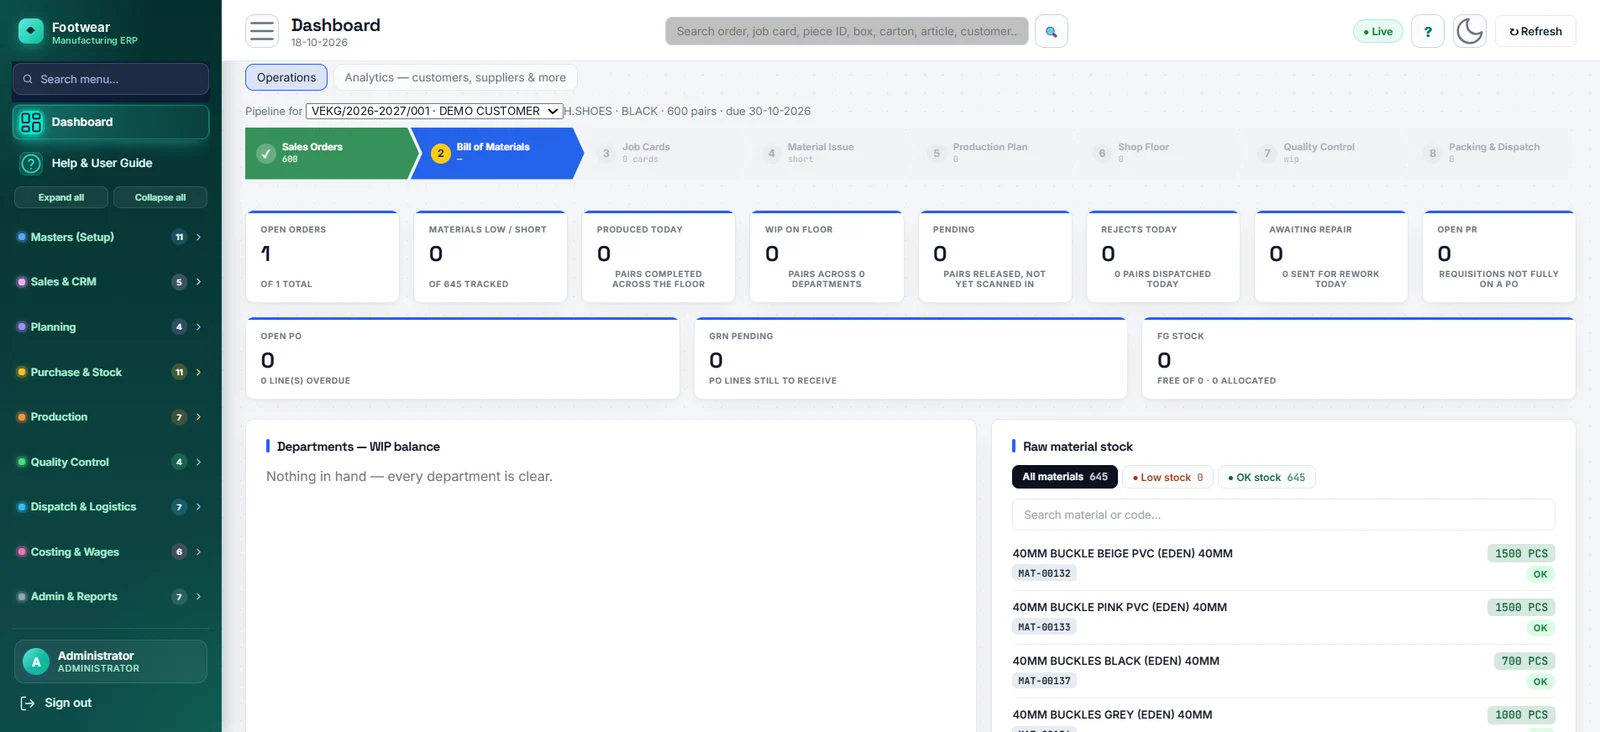This screenshot has width=1600, height=732.
Task: Click the Help & User Guide icon
Action: (x=31, y=163)
